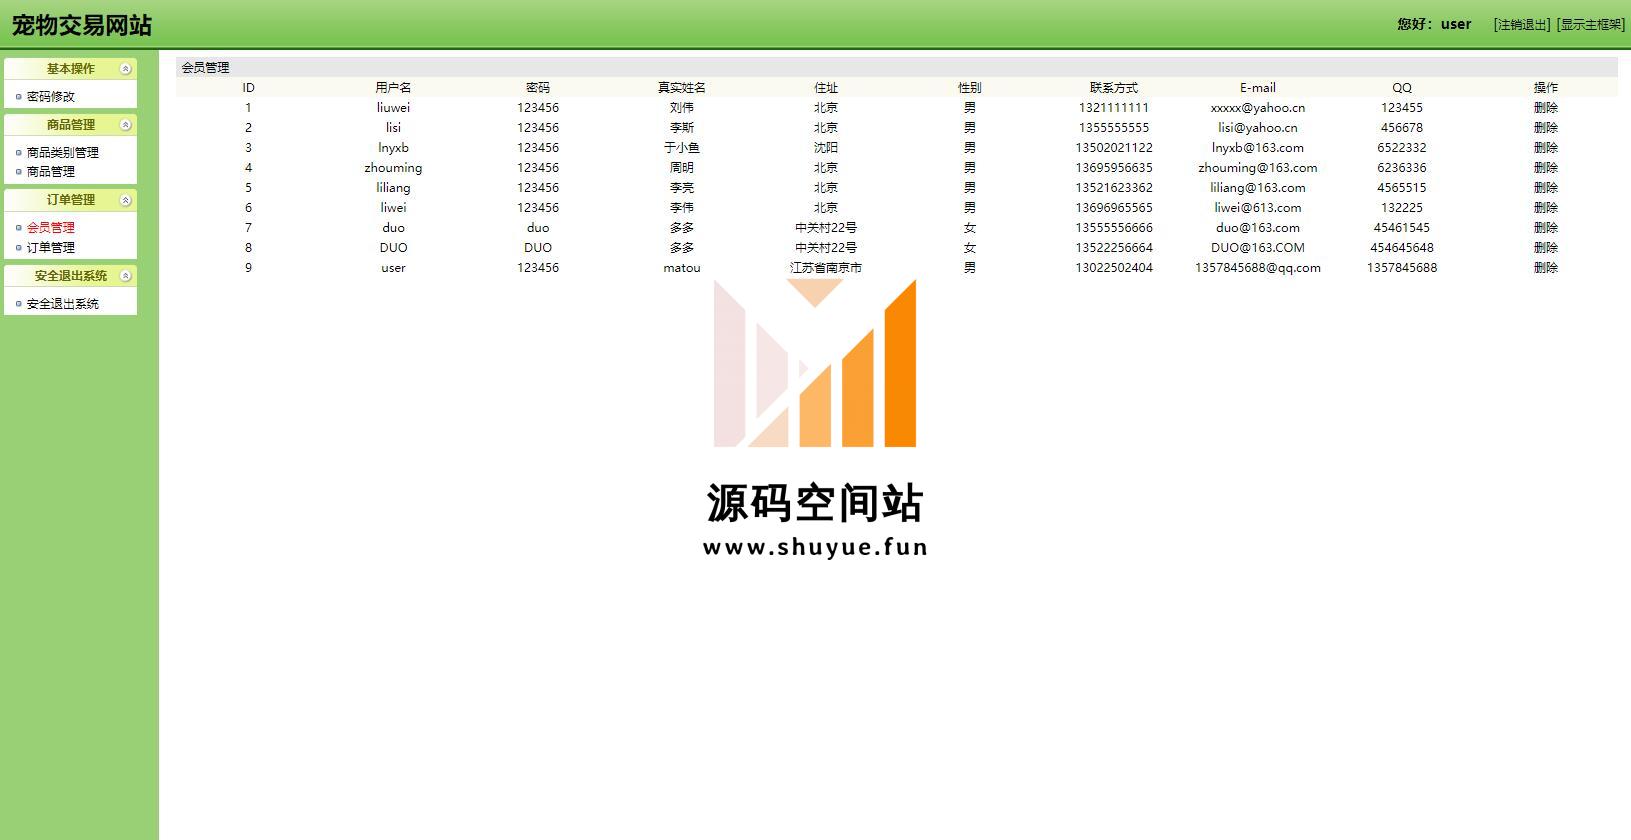Select the email xxxxx@yahoo.cn
The height and width of the screenshot is (840, 1631).
pyautogui.click(x=1258, y=108)
